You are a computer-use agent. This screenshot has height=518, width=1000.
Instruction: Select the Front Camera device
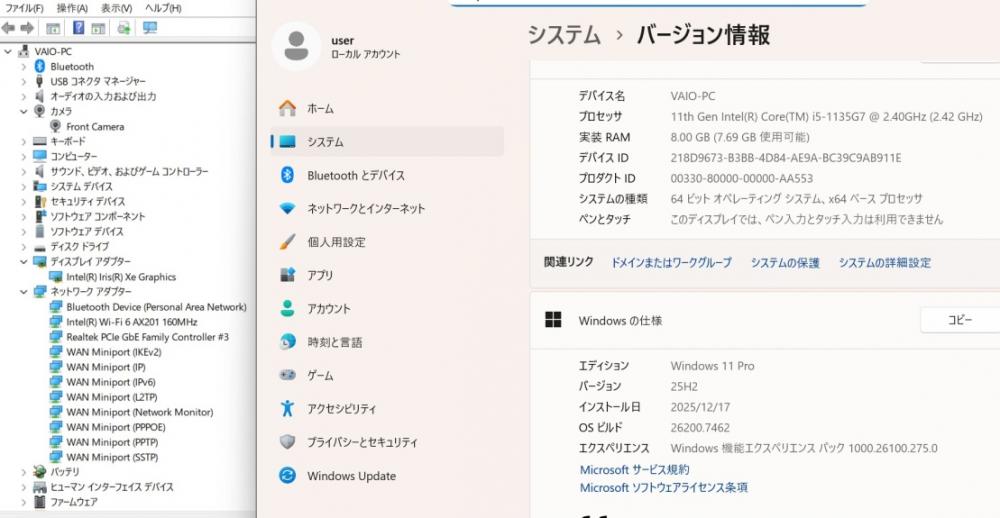click(95, 126)
